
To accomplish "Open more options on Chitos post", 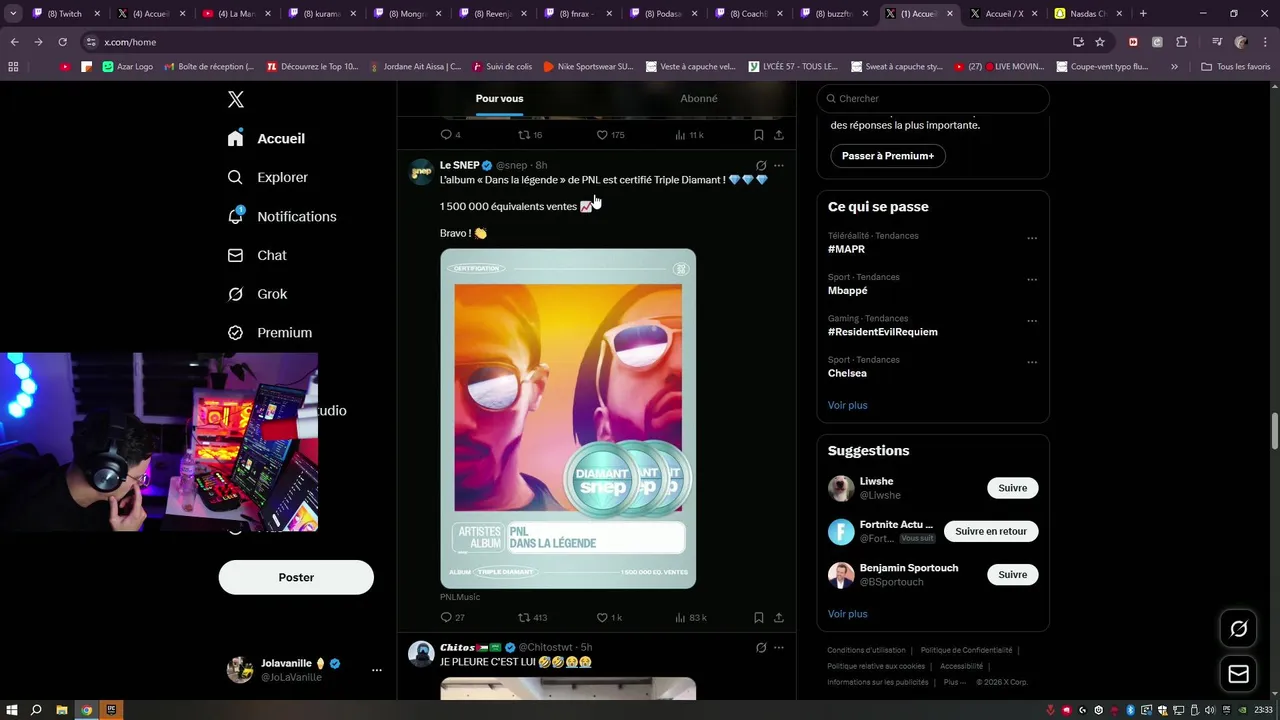I will coord(779,647).
